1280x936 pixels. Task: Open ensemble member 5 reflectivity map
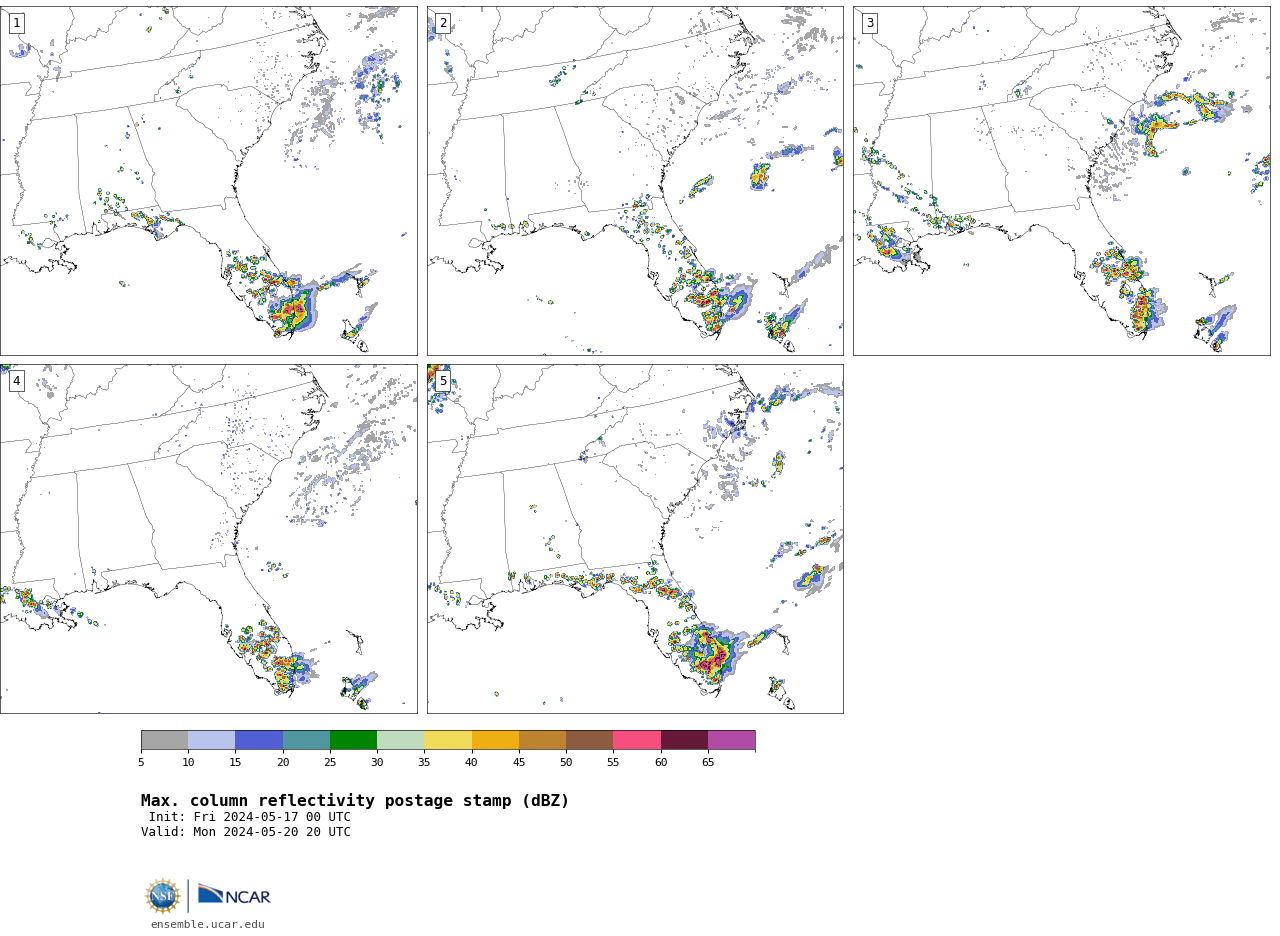[635, 539]
